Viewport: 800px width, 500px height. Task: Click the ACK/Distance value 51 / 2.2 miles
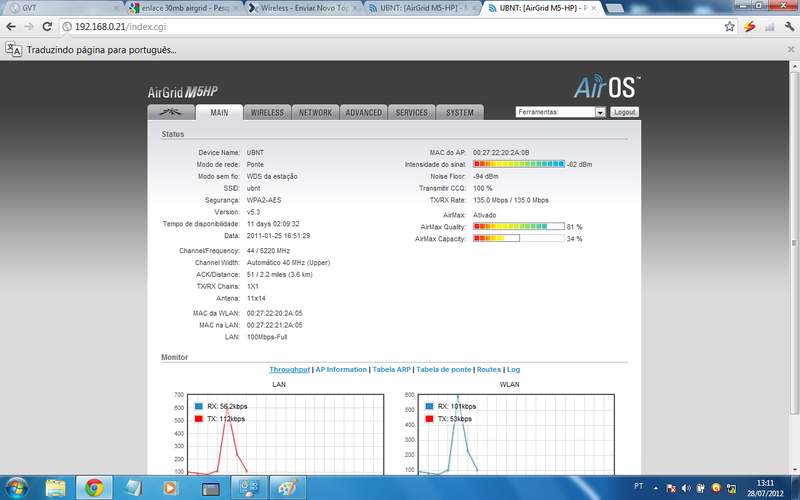click(279, 274)
